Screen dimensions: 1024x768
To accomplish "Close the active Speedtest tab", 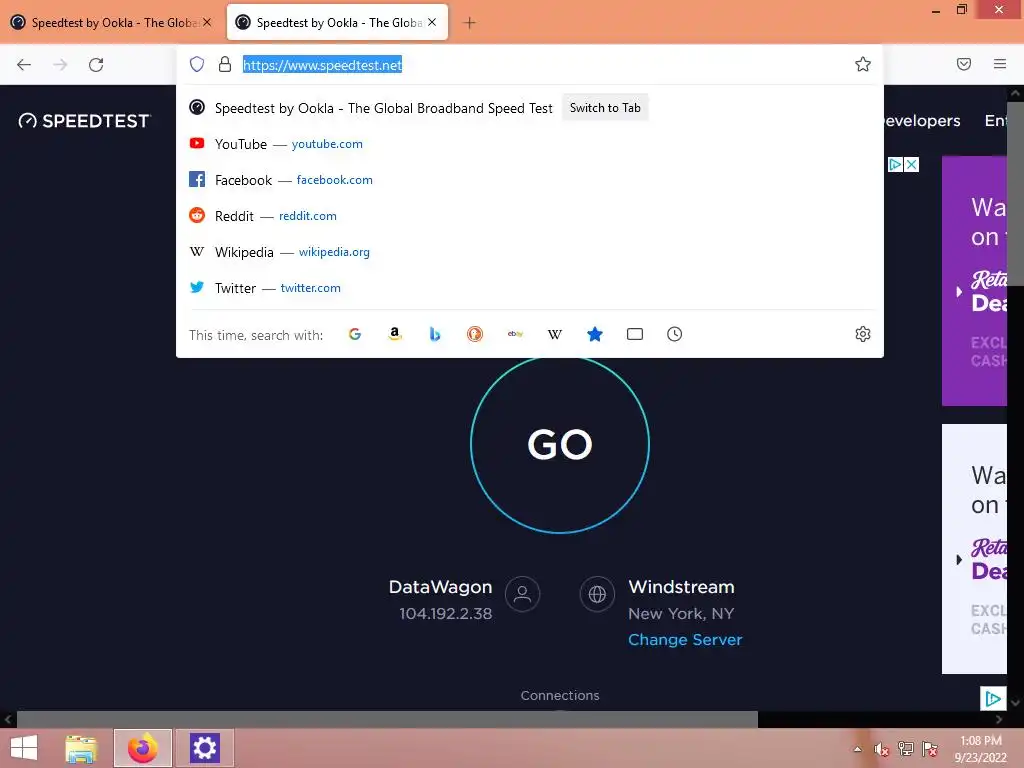I will click(x=432, y=22).
